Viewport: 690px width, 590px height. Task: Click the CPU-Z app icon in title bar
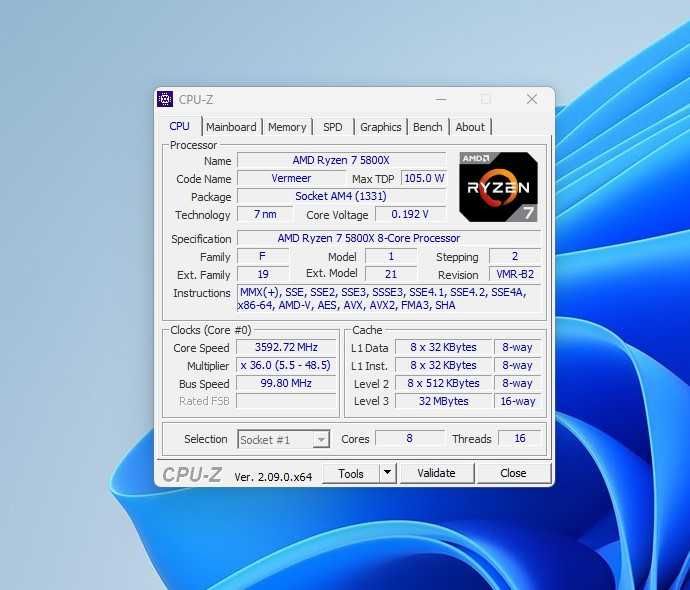[165, 99]
